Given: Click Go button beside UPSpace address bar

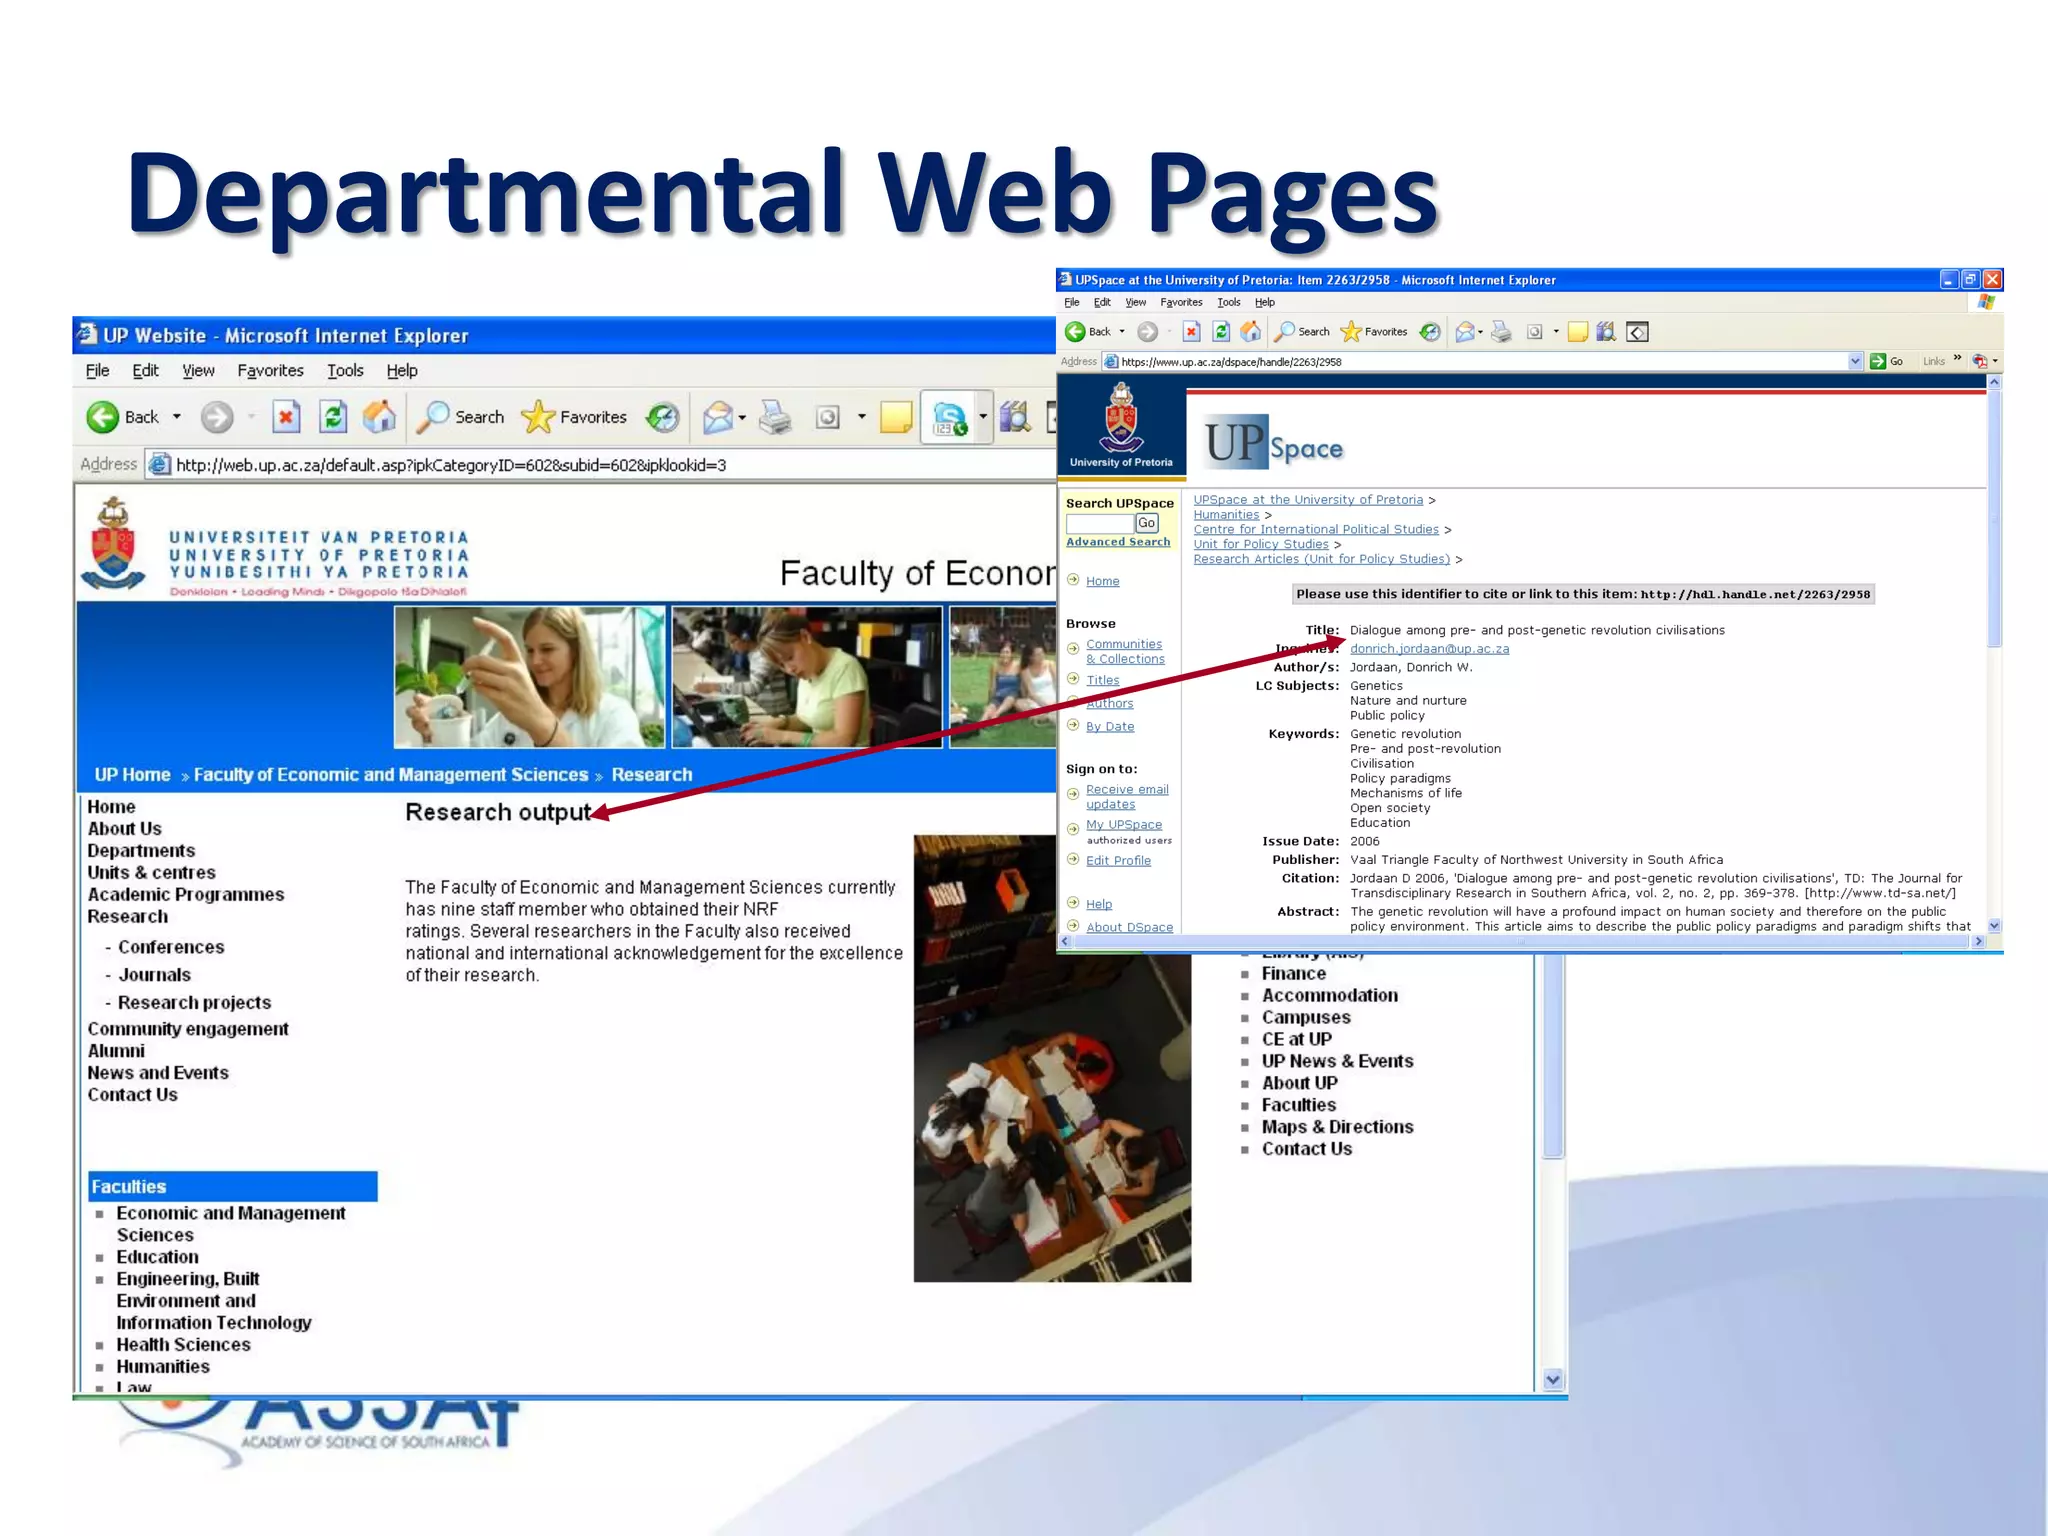Looking at the screenshot, I should [1887, 361].
